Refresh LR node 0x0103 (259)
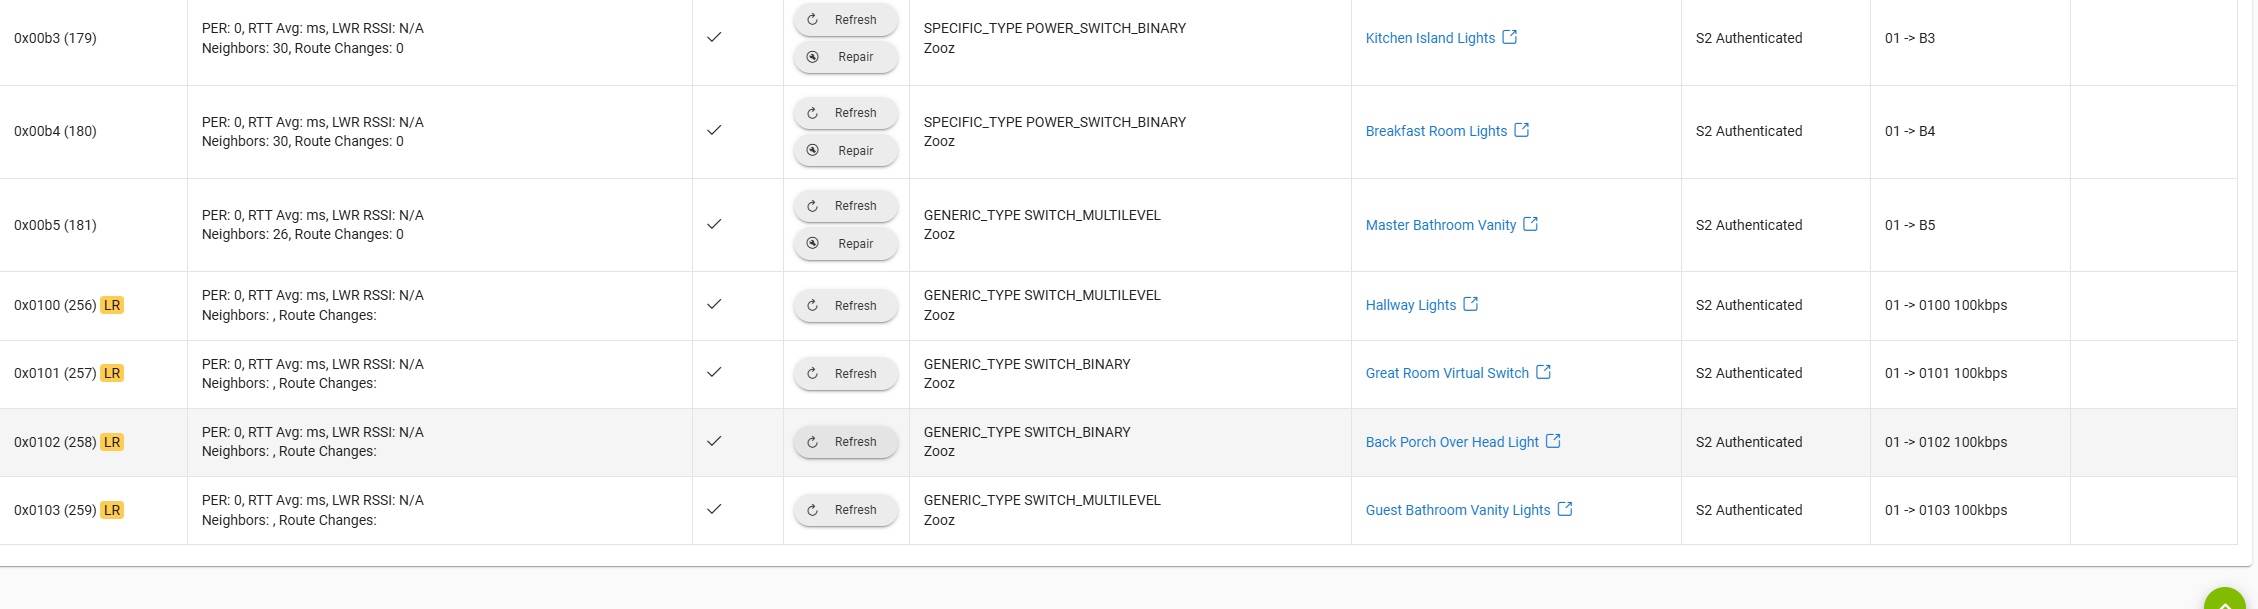Screen dimensions: 2258x609 846,510
